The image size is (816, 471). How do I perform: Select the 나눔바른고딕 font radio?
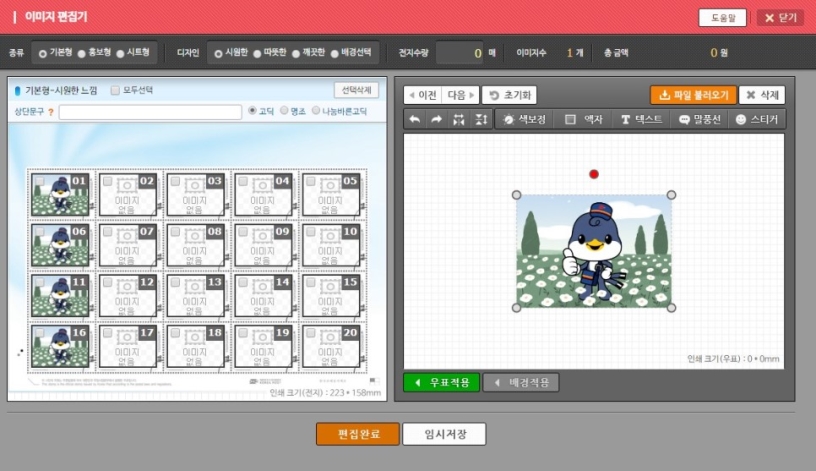click(x=316, y=110)
